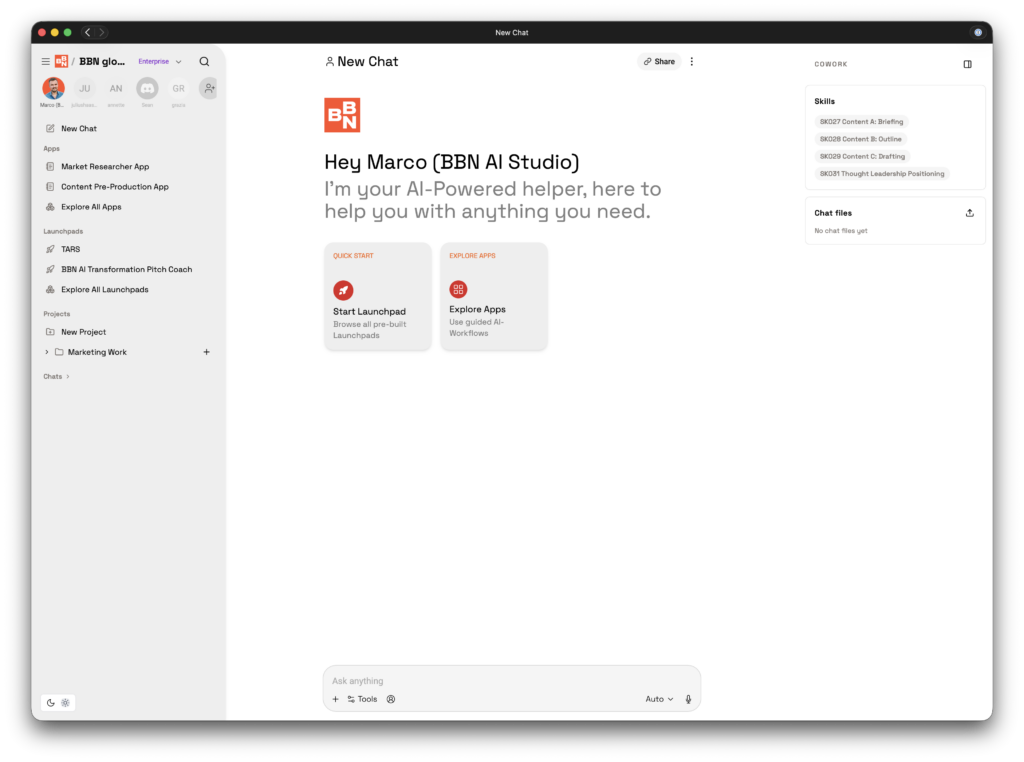Go forward with the title bar arrow
Viewport: 1024px width, 762px height.
click(102, 32)
